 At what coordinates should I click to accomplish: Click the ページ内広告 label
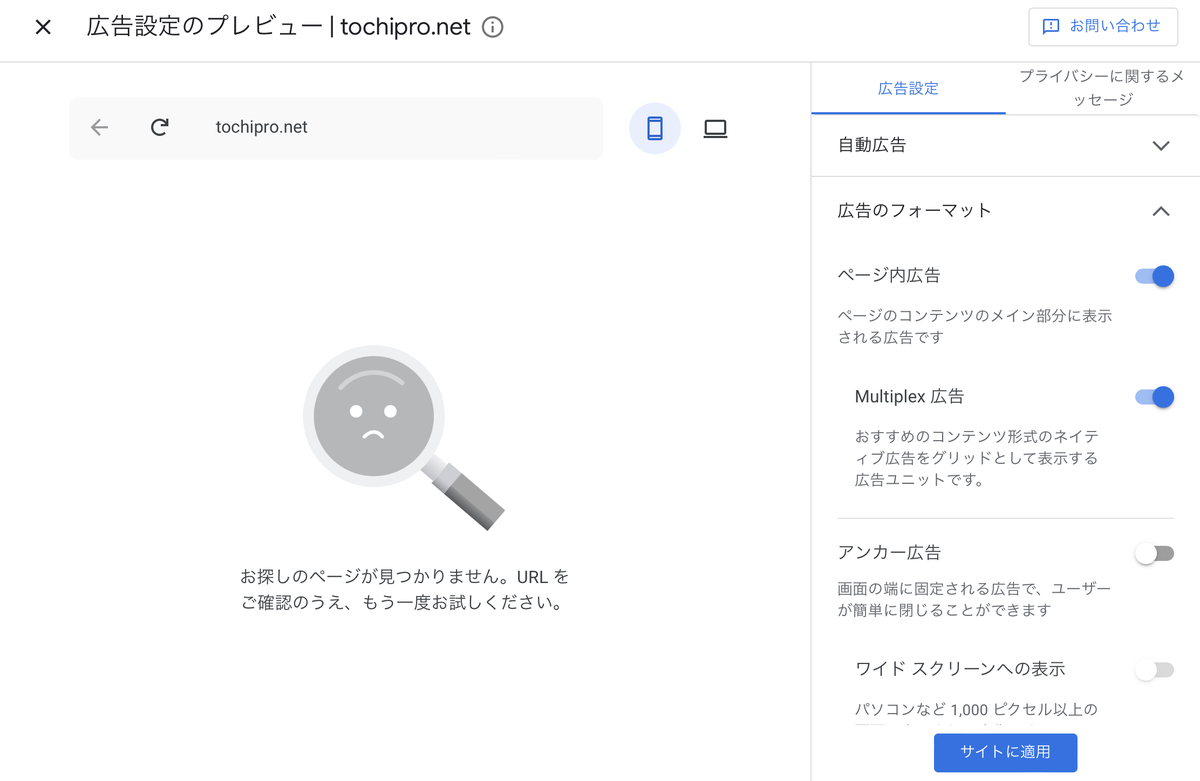pos(889,275)
